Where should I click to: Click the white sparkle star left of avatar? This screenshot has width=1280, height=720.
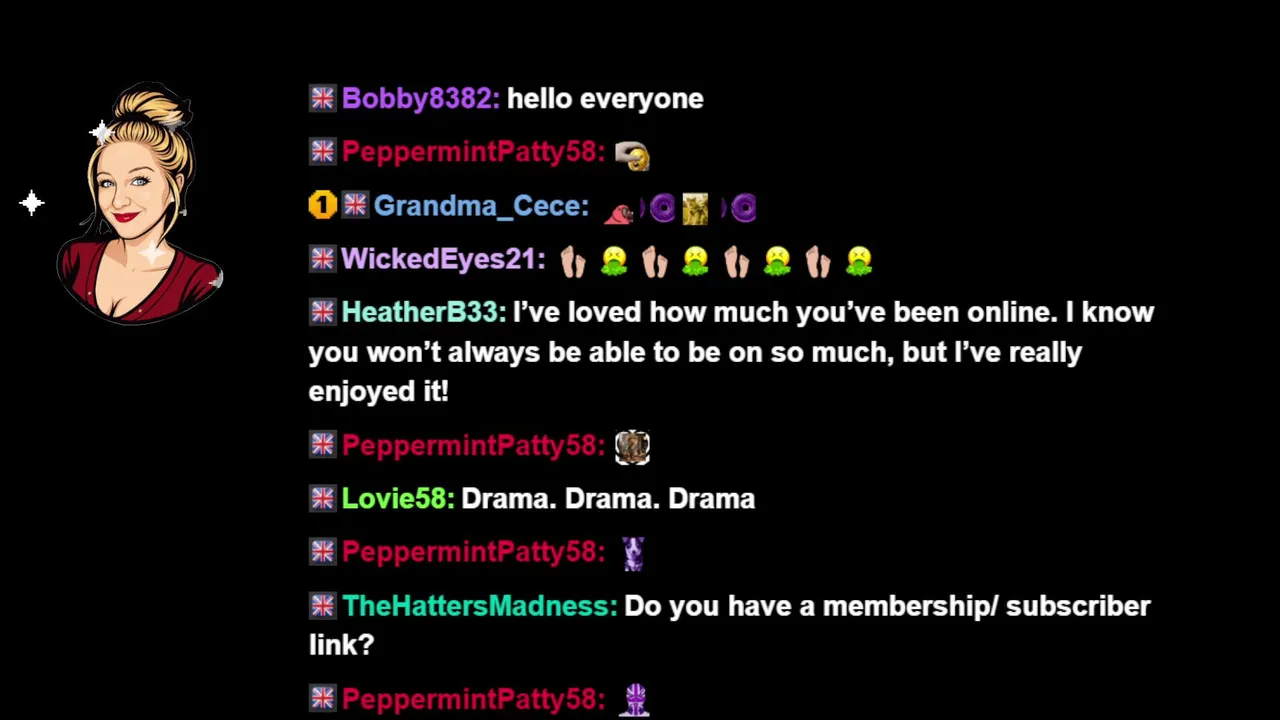[32, 204]
